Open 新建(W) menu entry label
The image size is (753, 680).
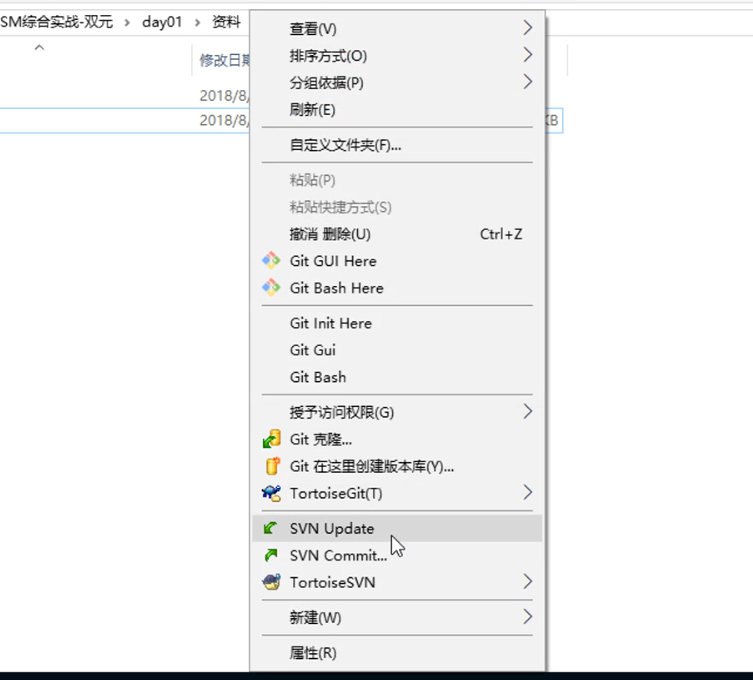(315, 618)
